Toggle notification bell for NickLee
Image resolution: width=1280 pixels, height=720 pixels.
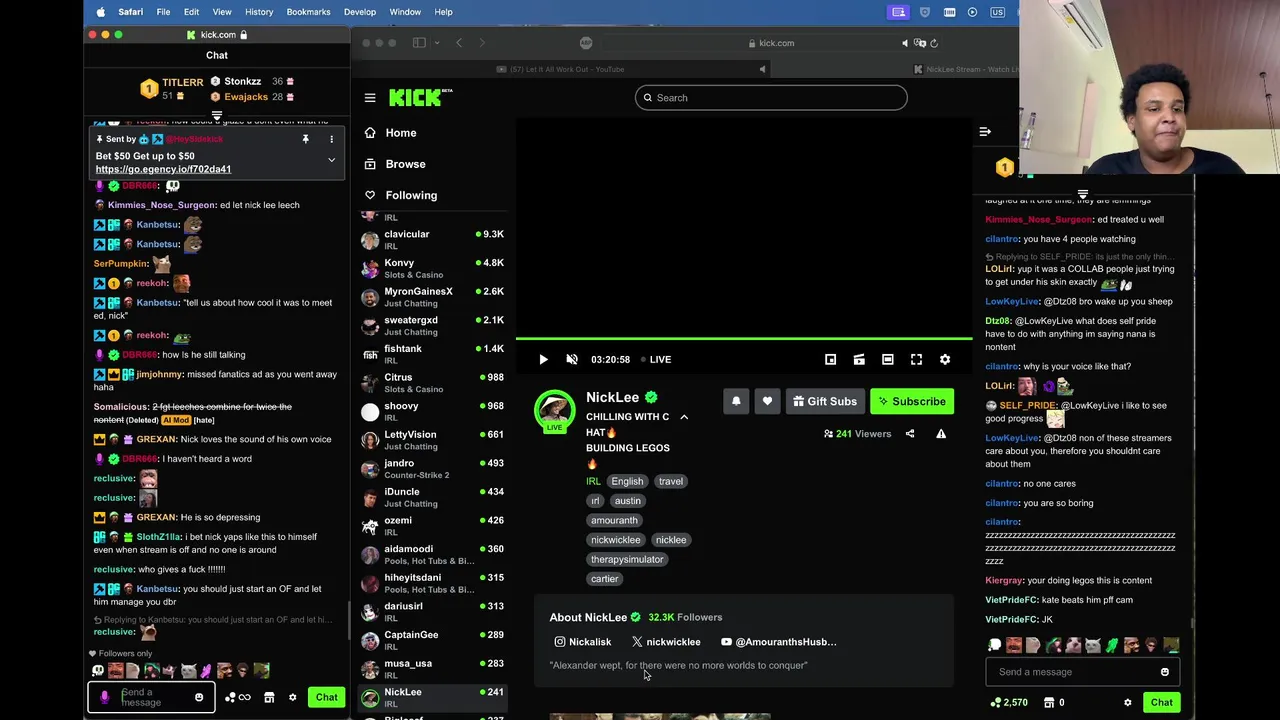[736, 401]
